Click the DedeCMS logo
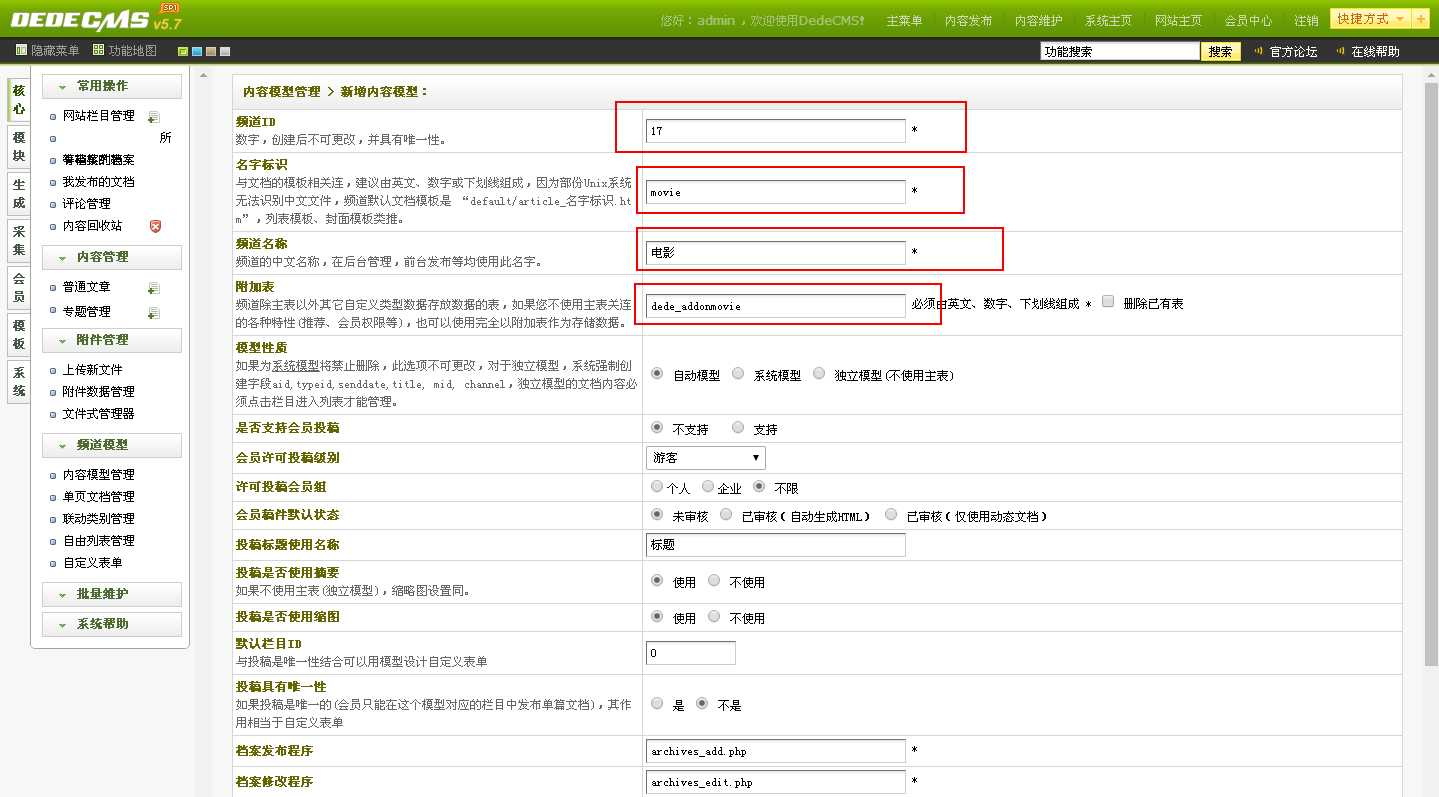This screenshot has width=1439, height=797. (97, 18)
